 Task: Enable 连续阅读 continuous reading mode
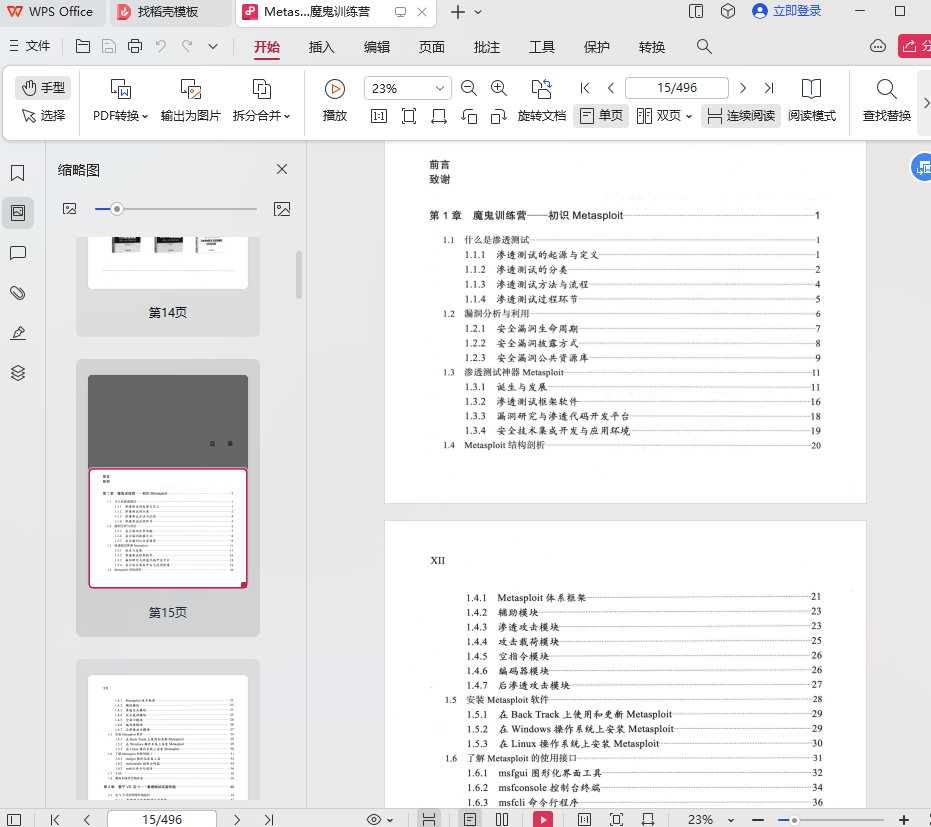743,115
